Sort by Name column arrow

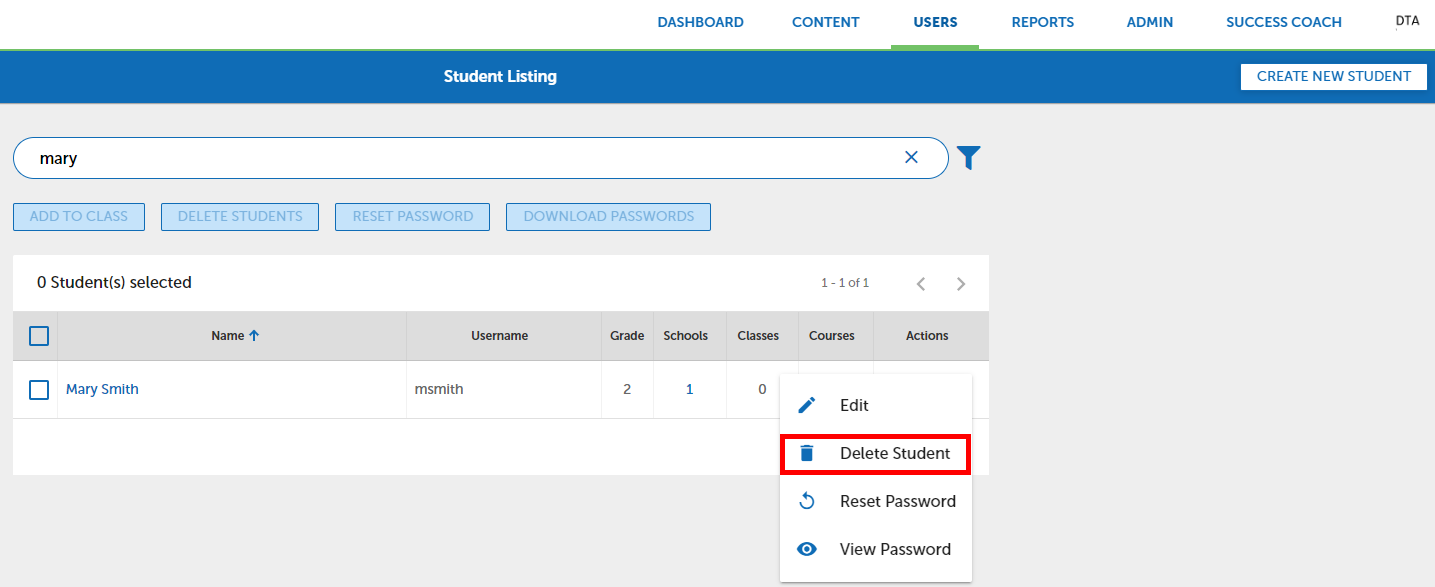tap(254, 336)
